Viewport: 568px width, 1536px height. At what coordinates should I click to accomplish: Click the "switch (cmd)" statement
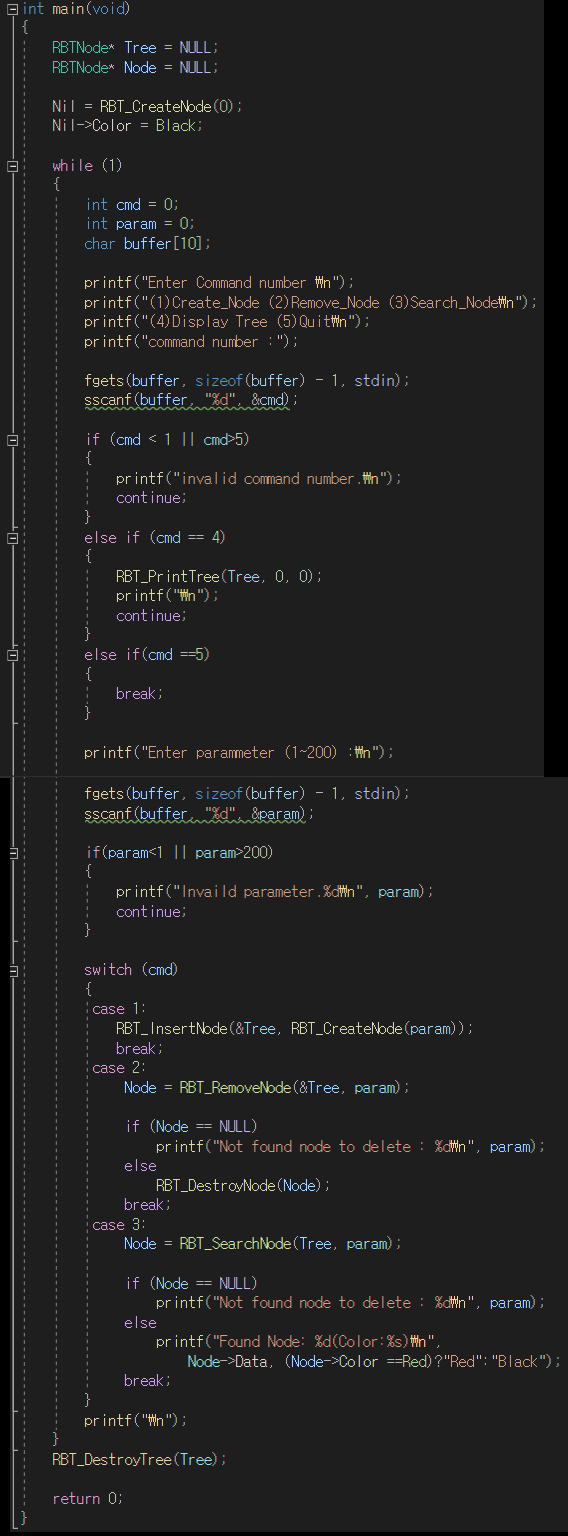pos(131,970)
